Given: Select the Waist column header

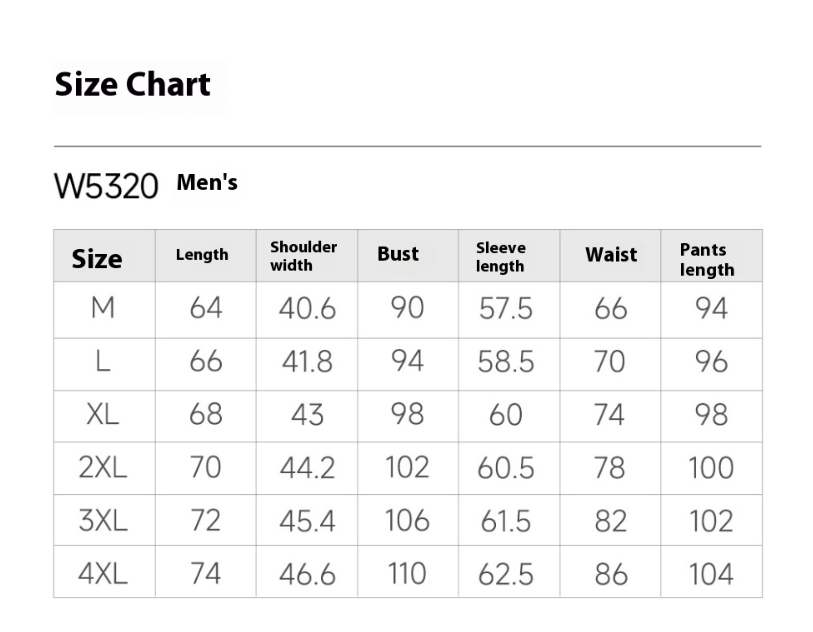Looking at the screenshot, I should (x=611, y=255).
